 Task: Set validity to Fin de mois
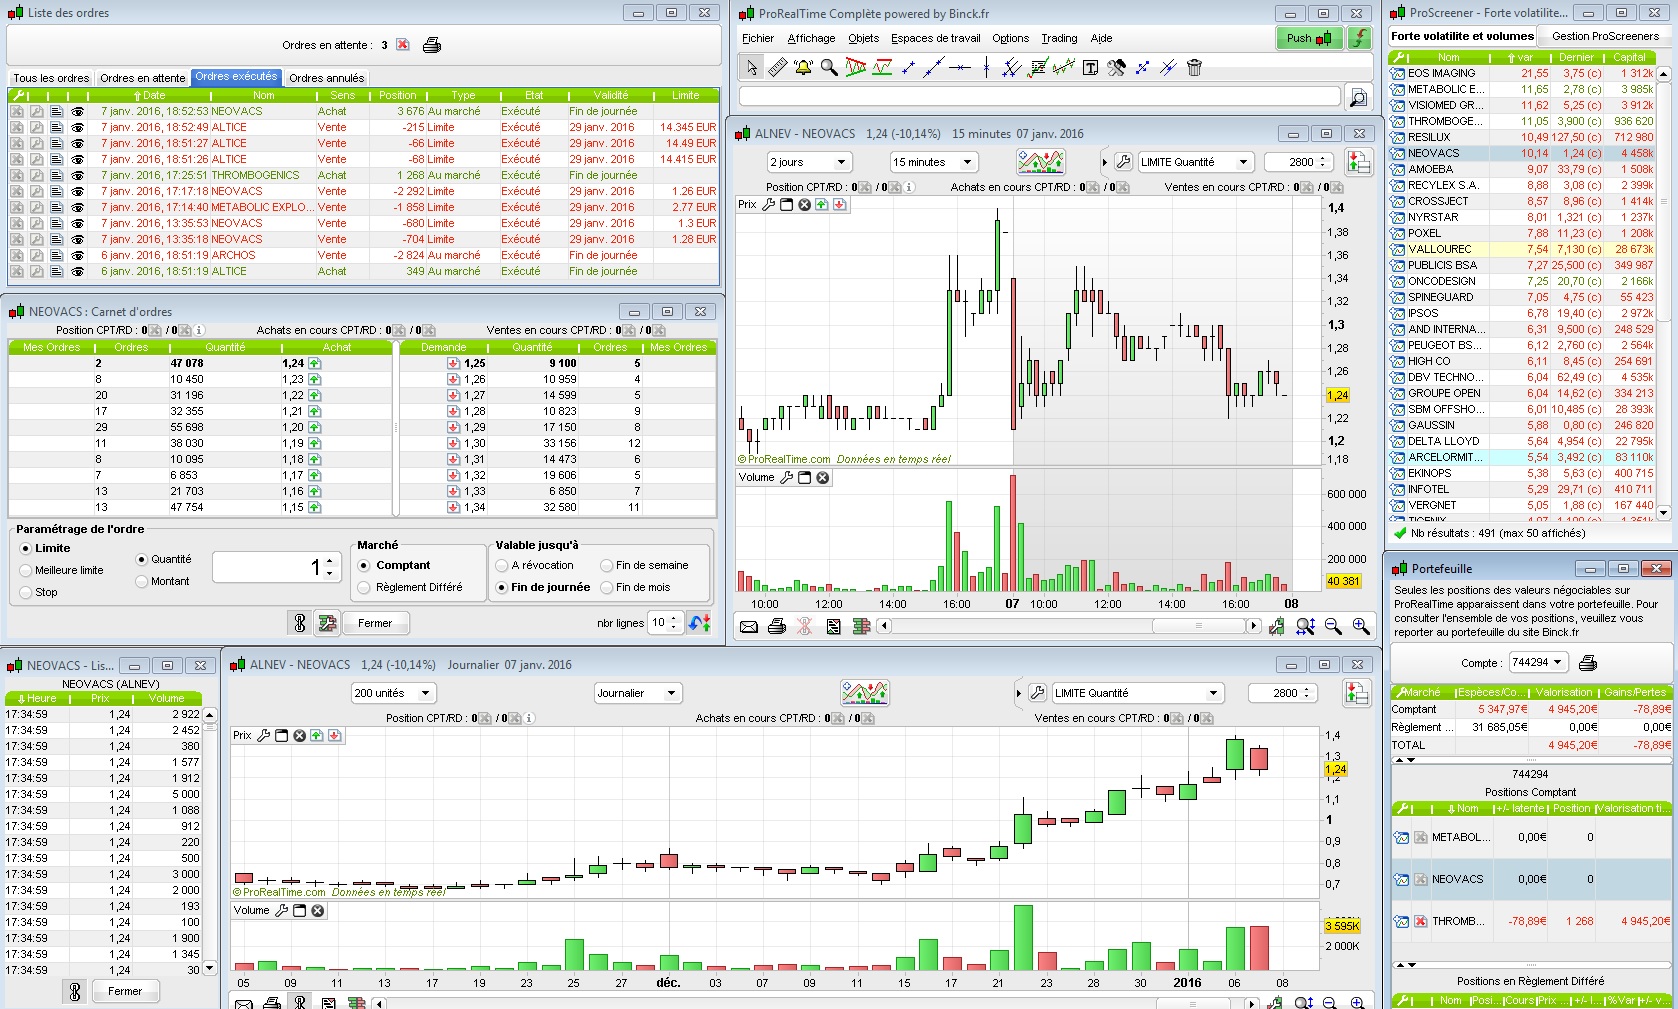point(606,587)
